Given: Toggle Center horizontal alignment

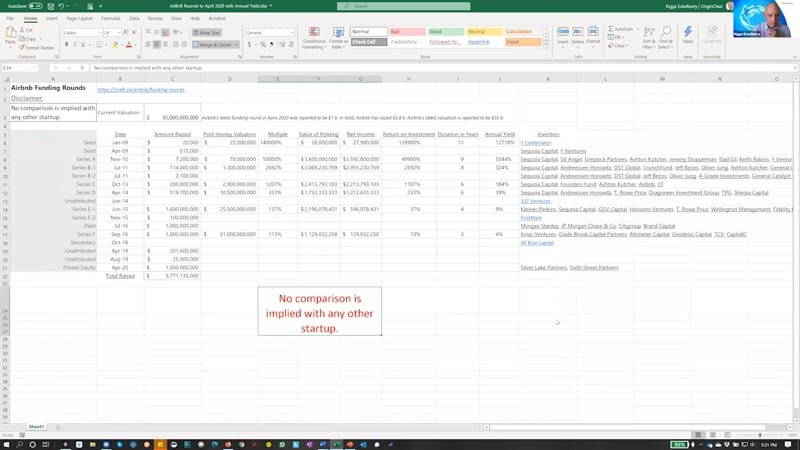Looking at the screenshot, I should click(157, 45).
